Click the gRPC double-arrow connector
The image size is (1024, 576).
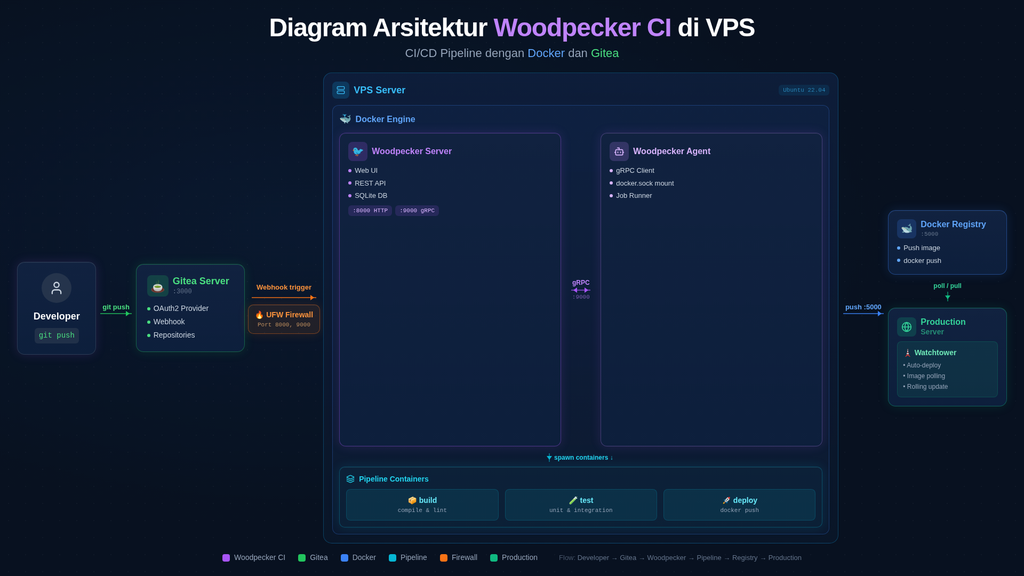click(x=581, y=290)
